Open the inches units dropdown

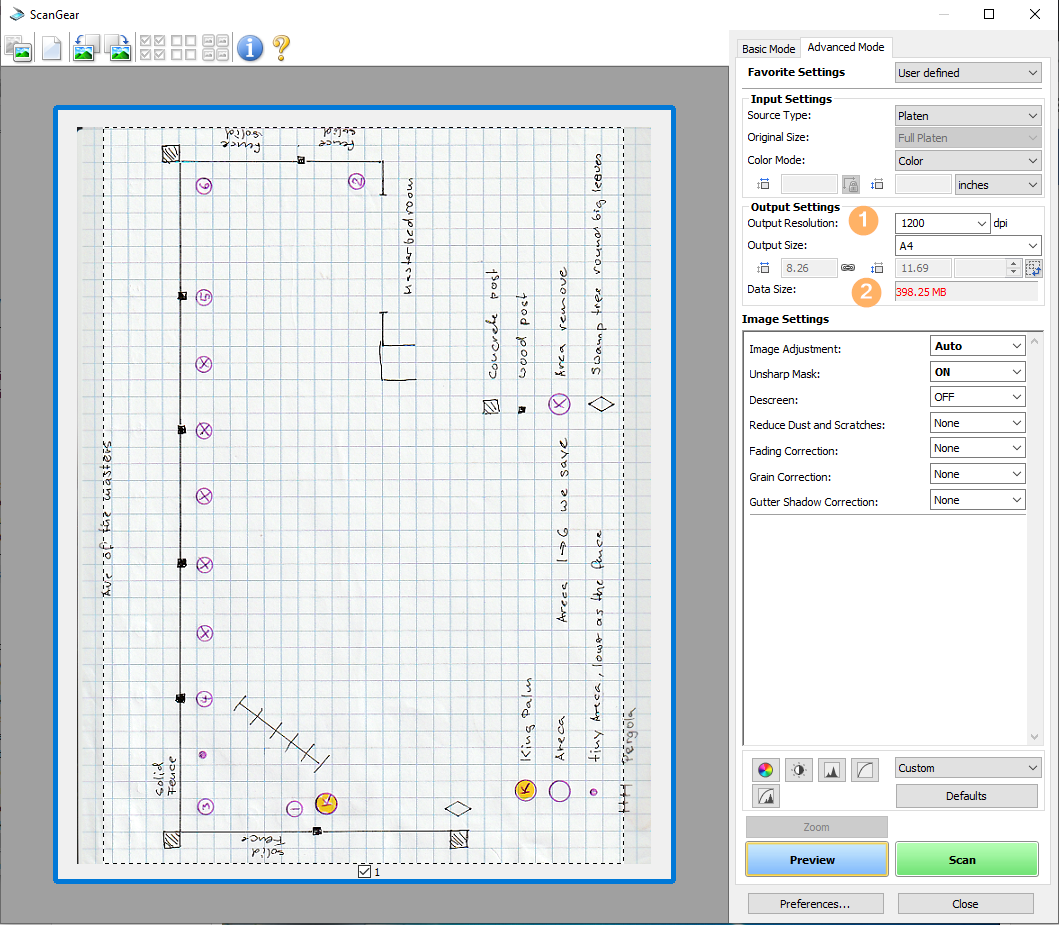[x=998, y=184]
